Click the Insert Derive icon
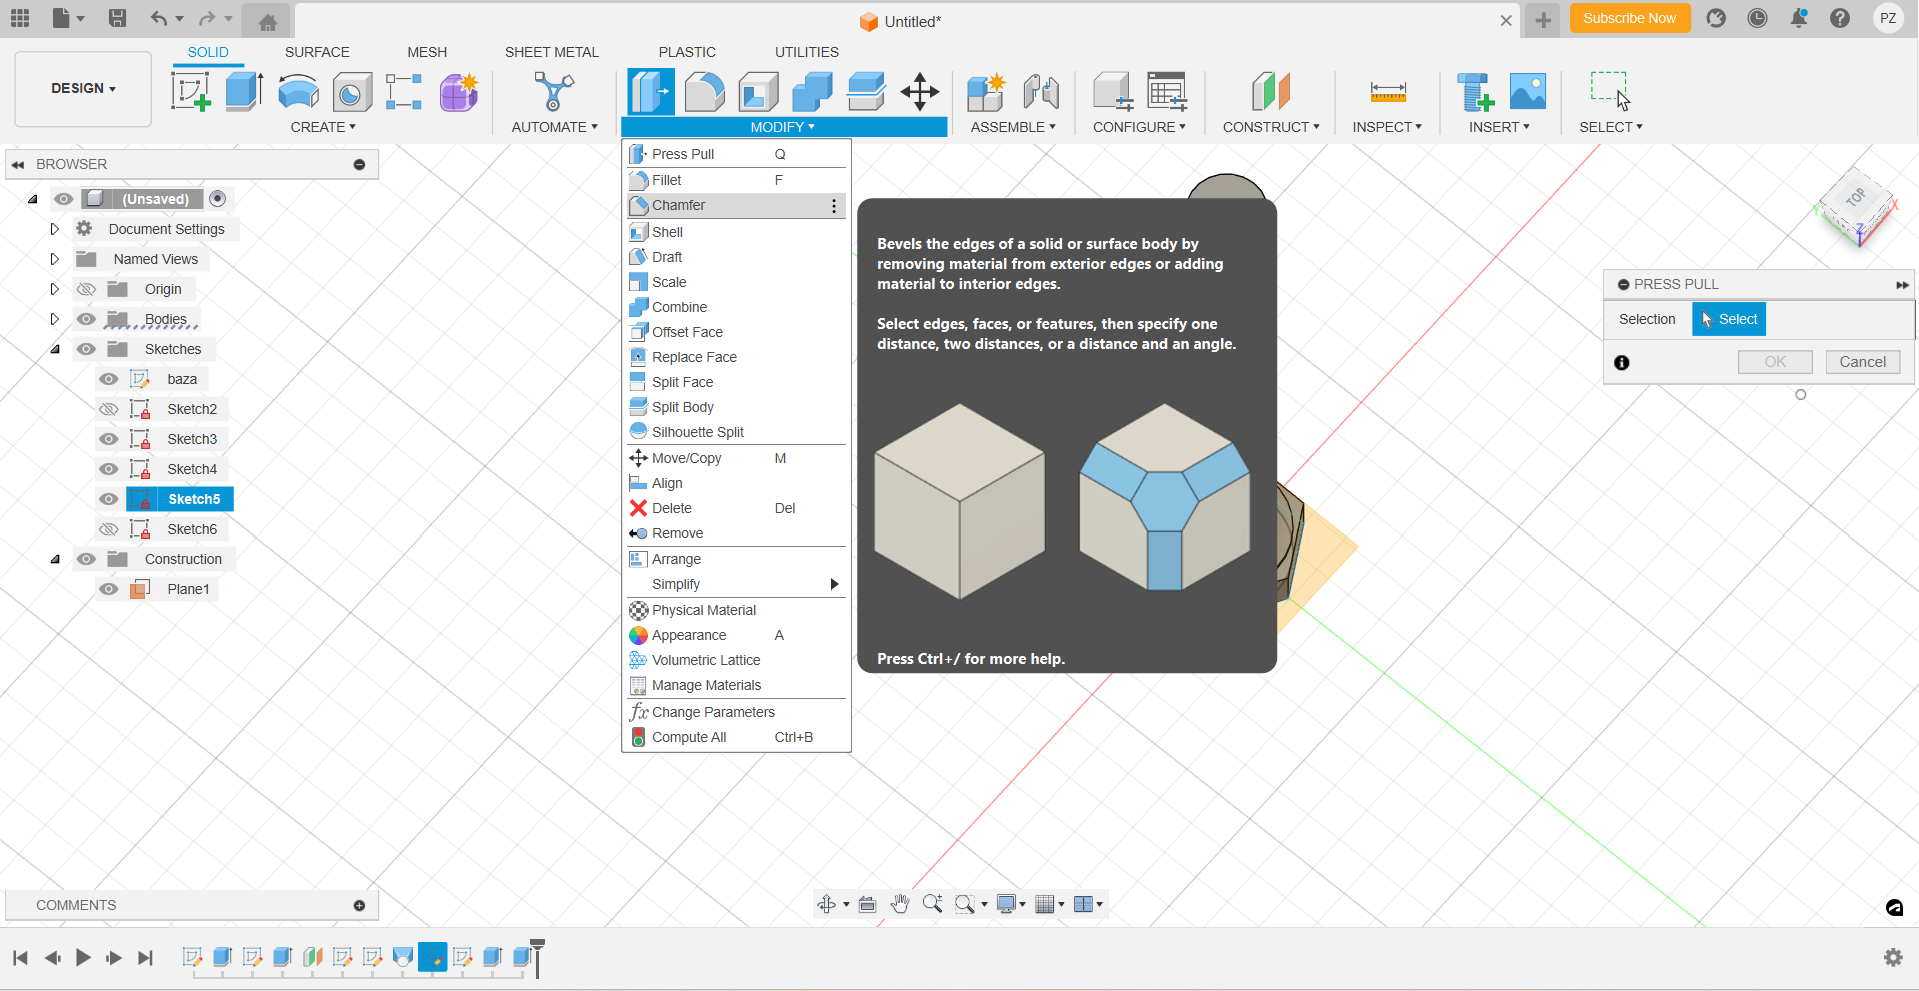1919x991 pixels. (x=1474, y=92)
